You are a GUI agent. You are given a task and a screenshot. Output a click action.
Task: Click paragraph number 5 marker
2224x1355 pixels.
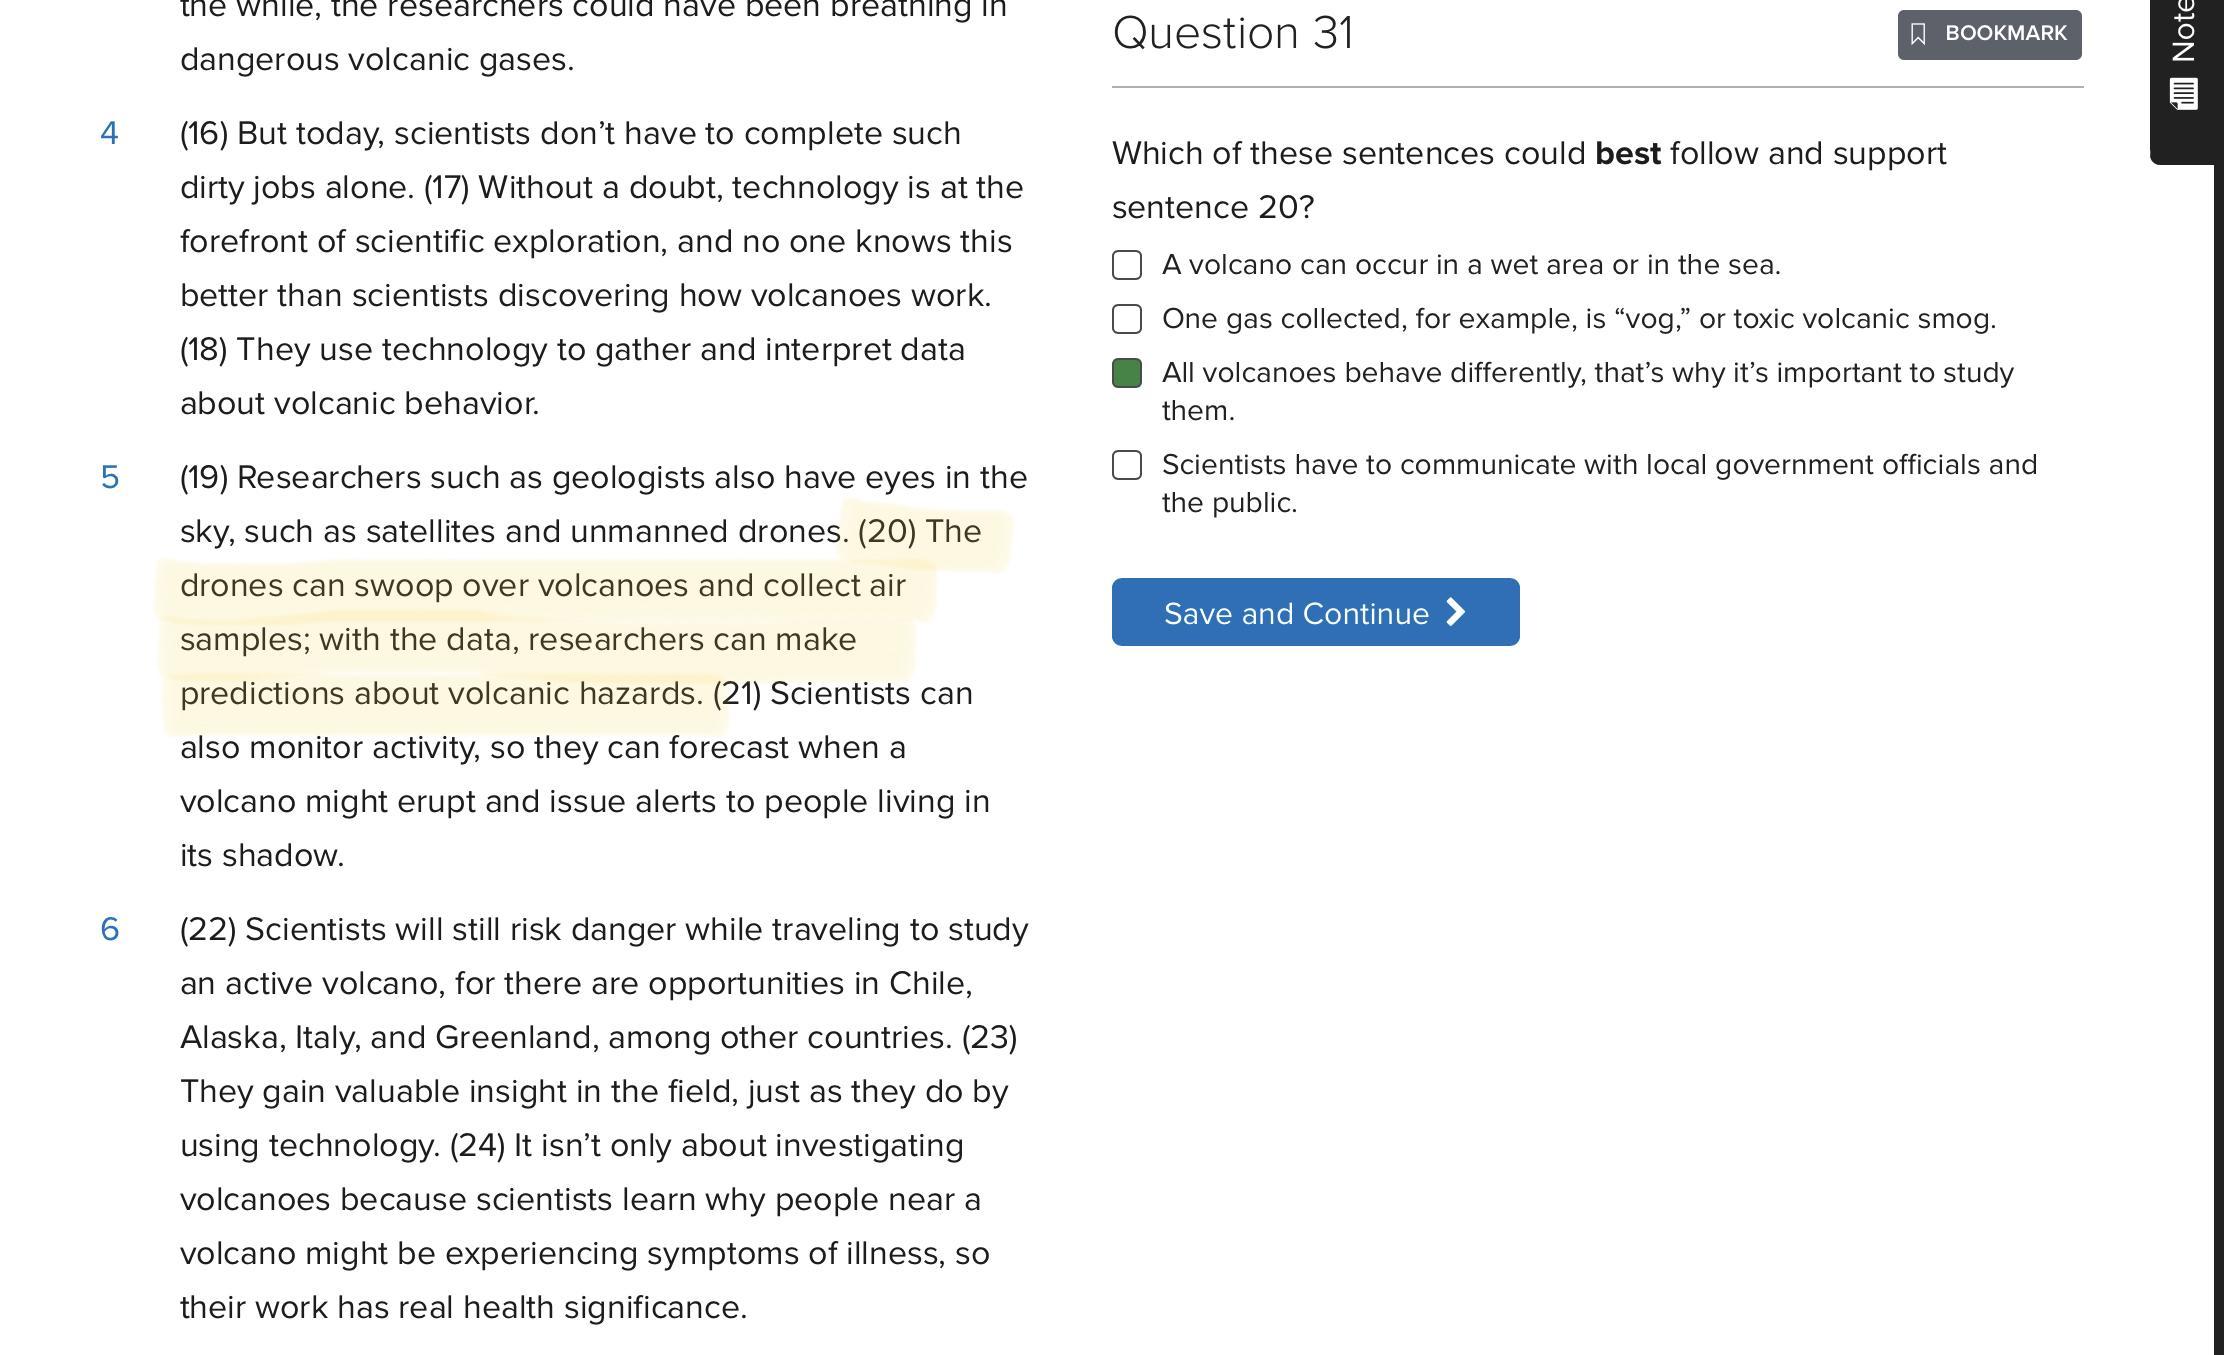(109, 477)
